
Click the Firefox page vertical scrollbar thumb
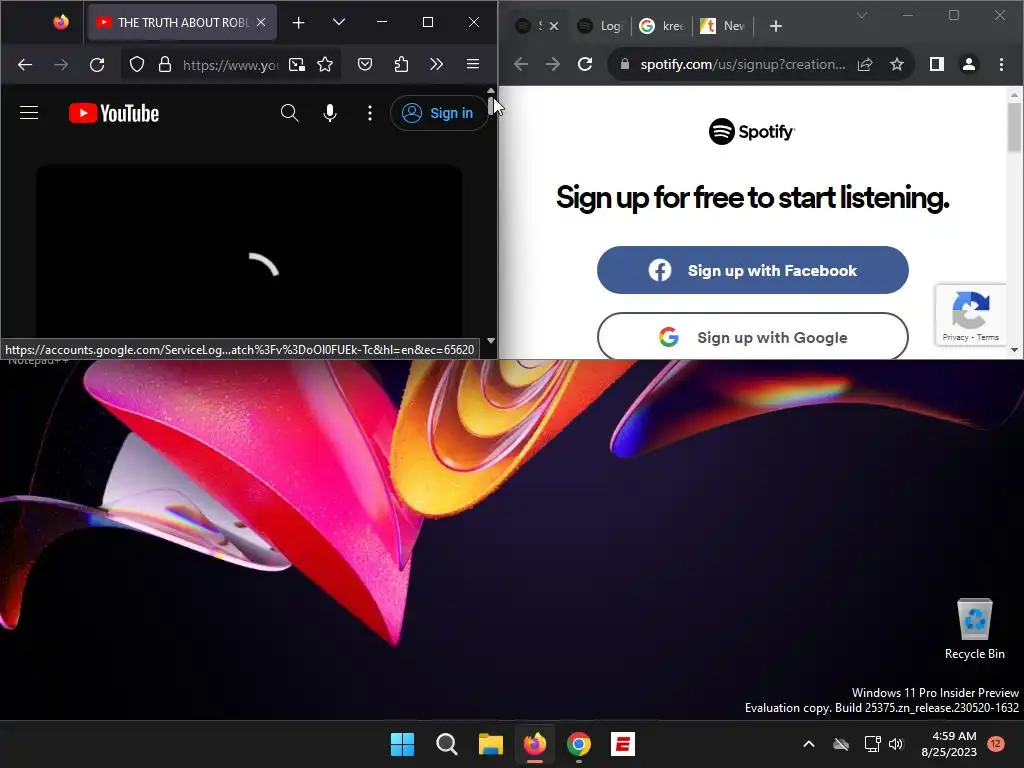491,105
